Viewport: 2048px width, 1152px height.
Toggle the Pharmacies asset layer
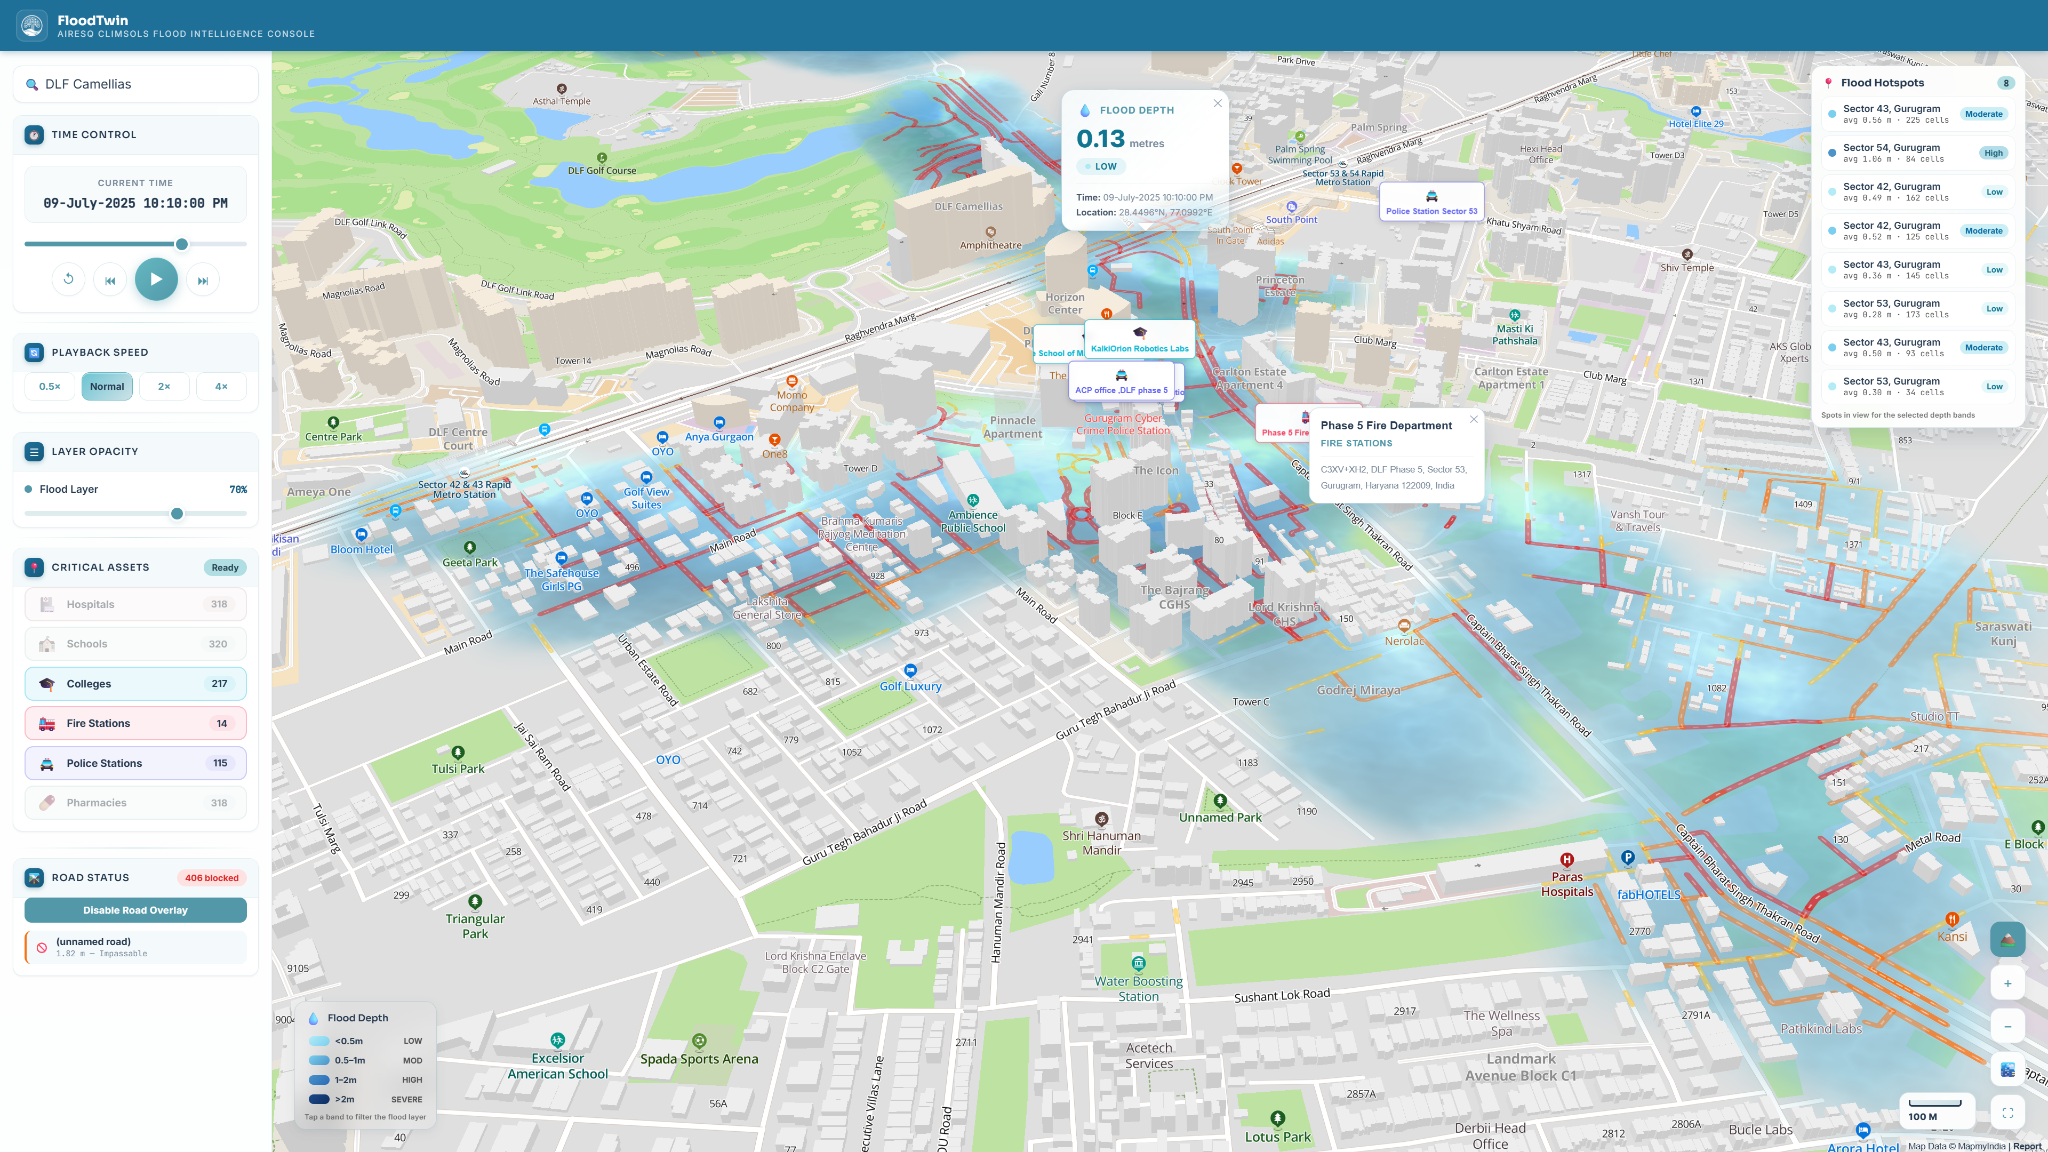click(135, 803)
